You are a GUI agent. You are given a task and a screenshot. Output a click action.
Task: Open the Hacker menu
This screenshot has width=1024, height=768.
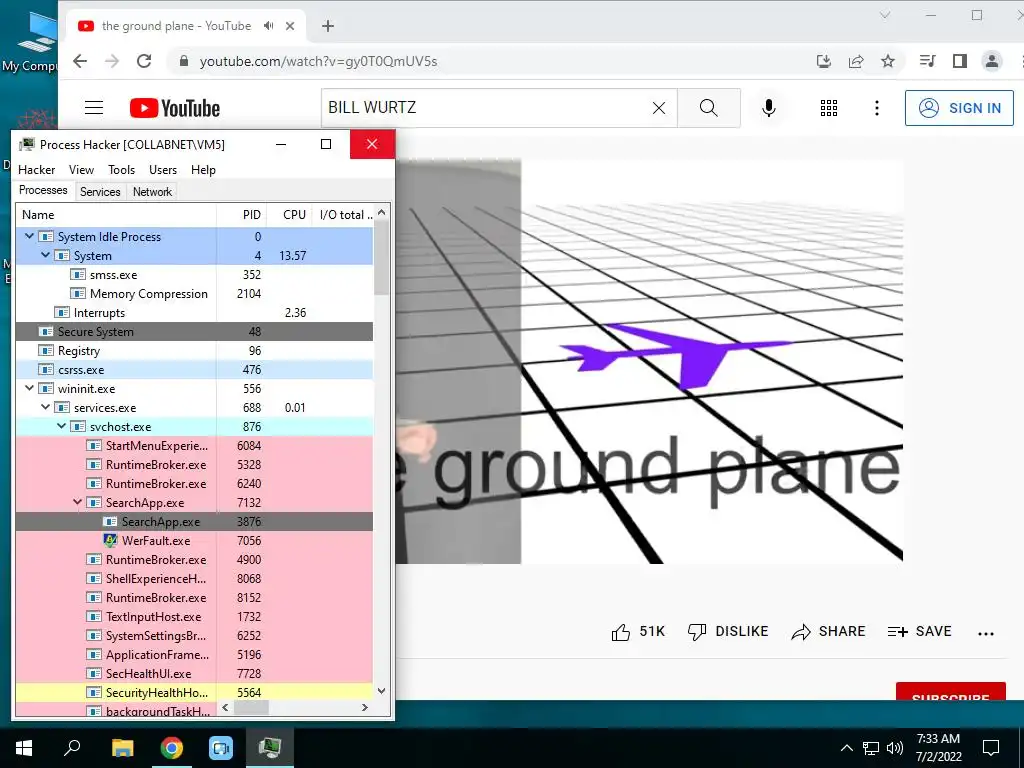coord(37,170)
